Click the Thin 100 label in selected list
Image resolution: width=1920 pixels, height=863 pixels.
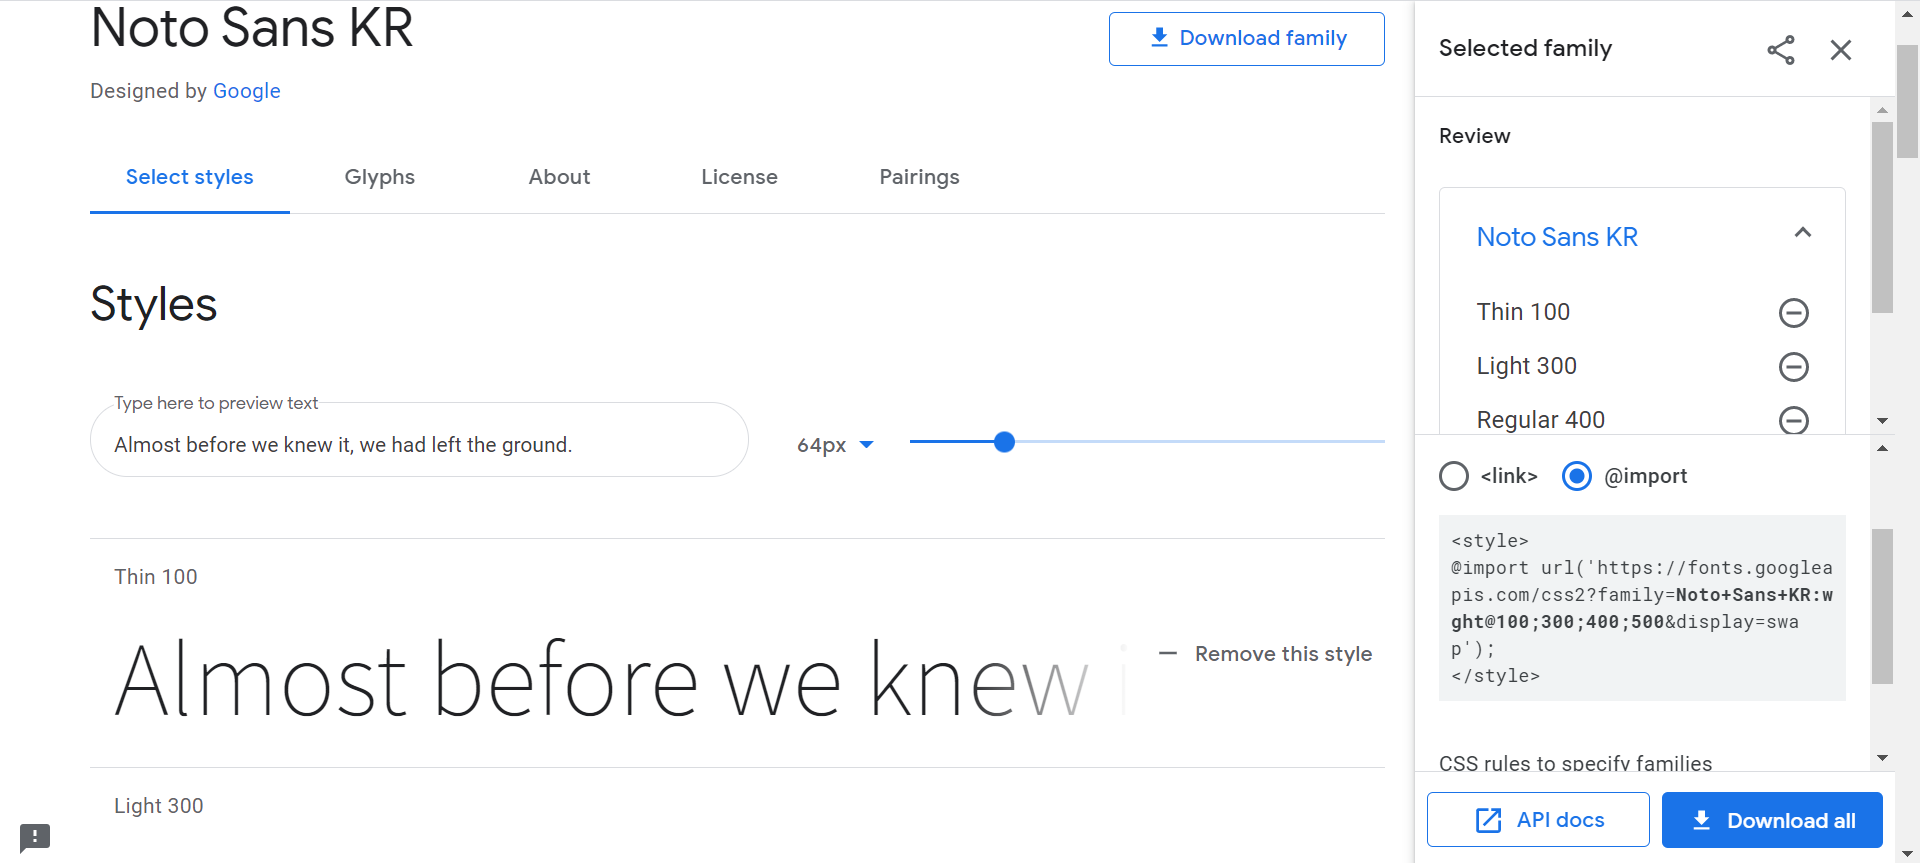tap(1523, 312)
